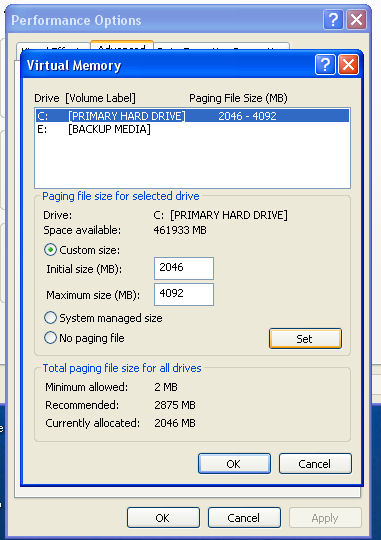Image resolution: width=381 pixels, height=540 pixels.
Task: Click the Virtual Memory help question-mark button
Action: [325, 64]
